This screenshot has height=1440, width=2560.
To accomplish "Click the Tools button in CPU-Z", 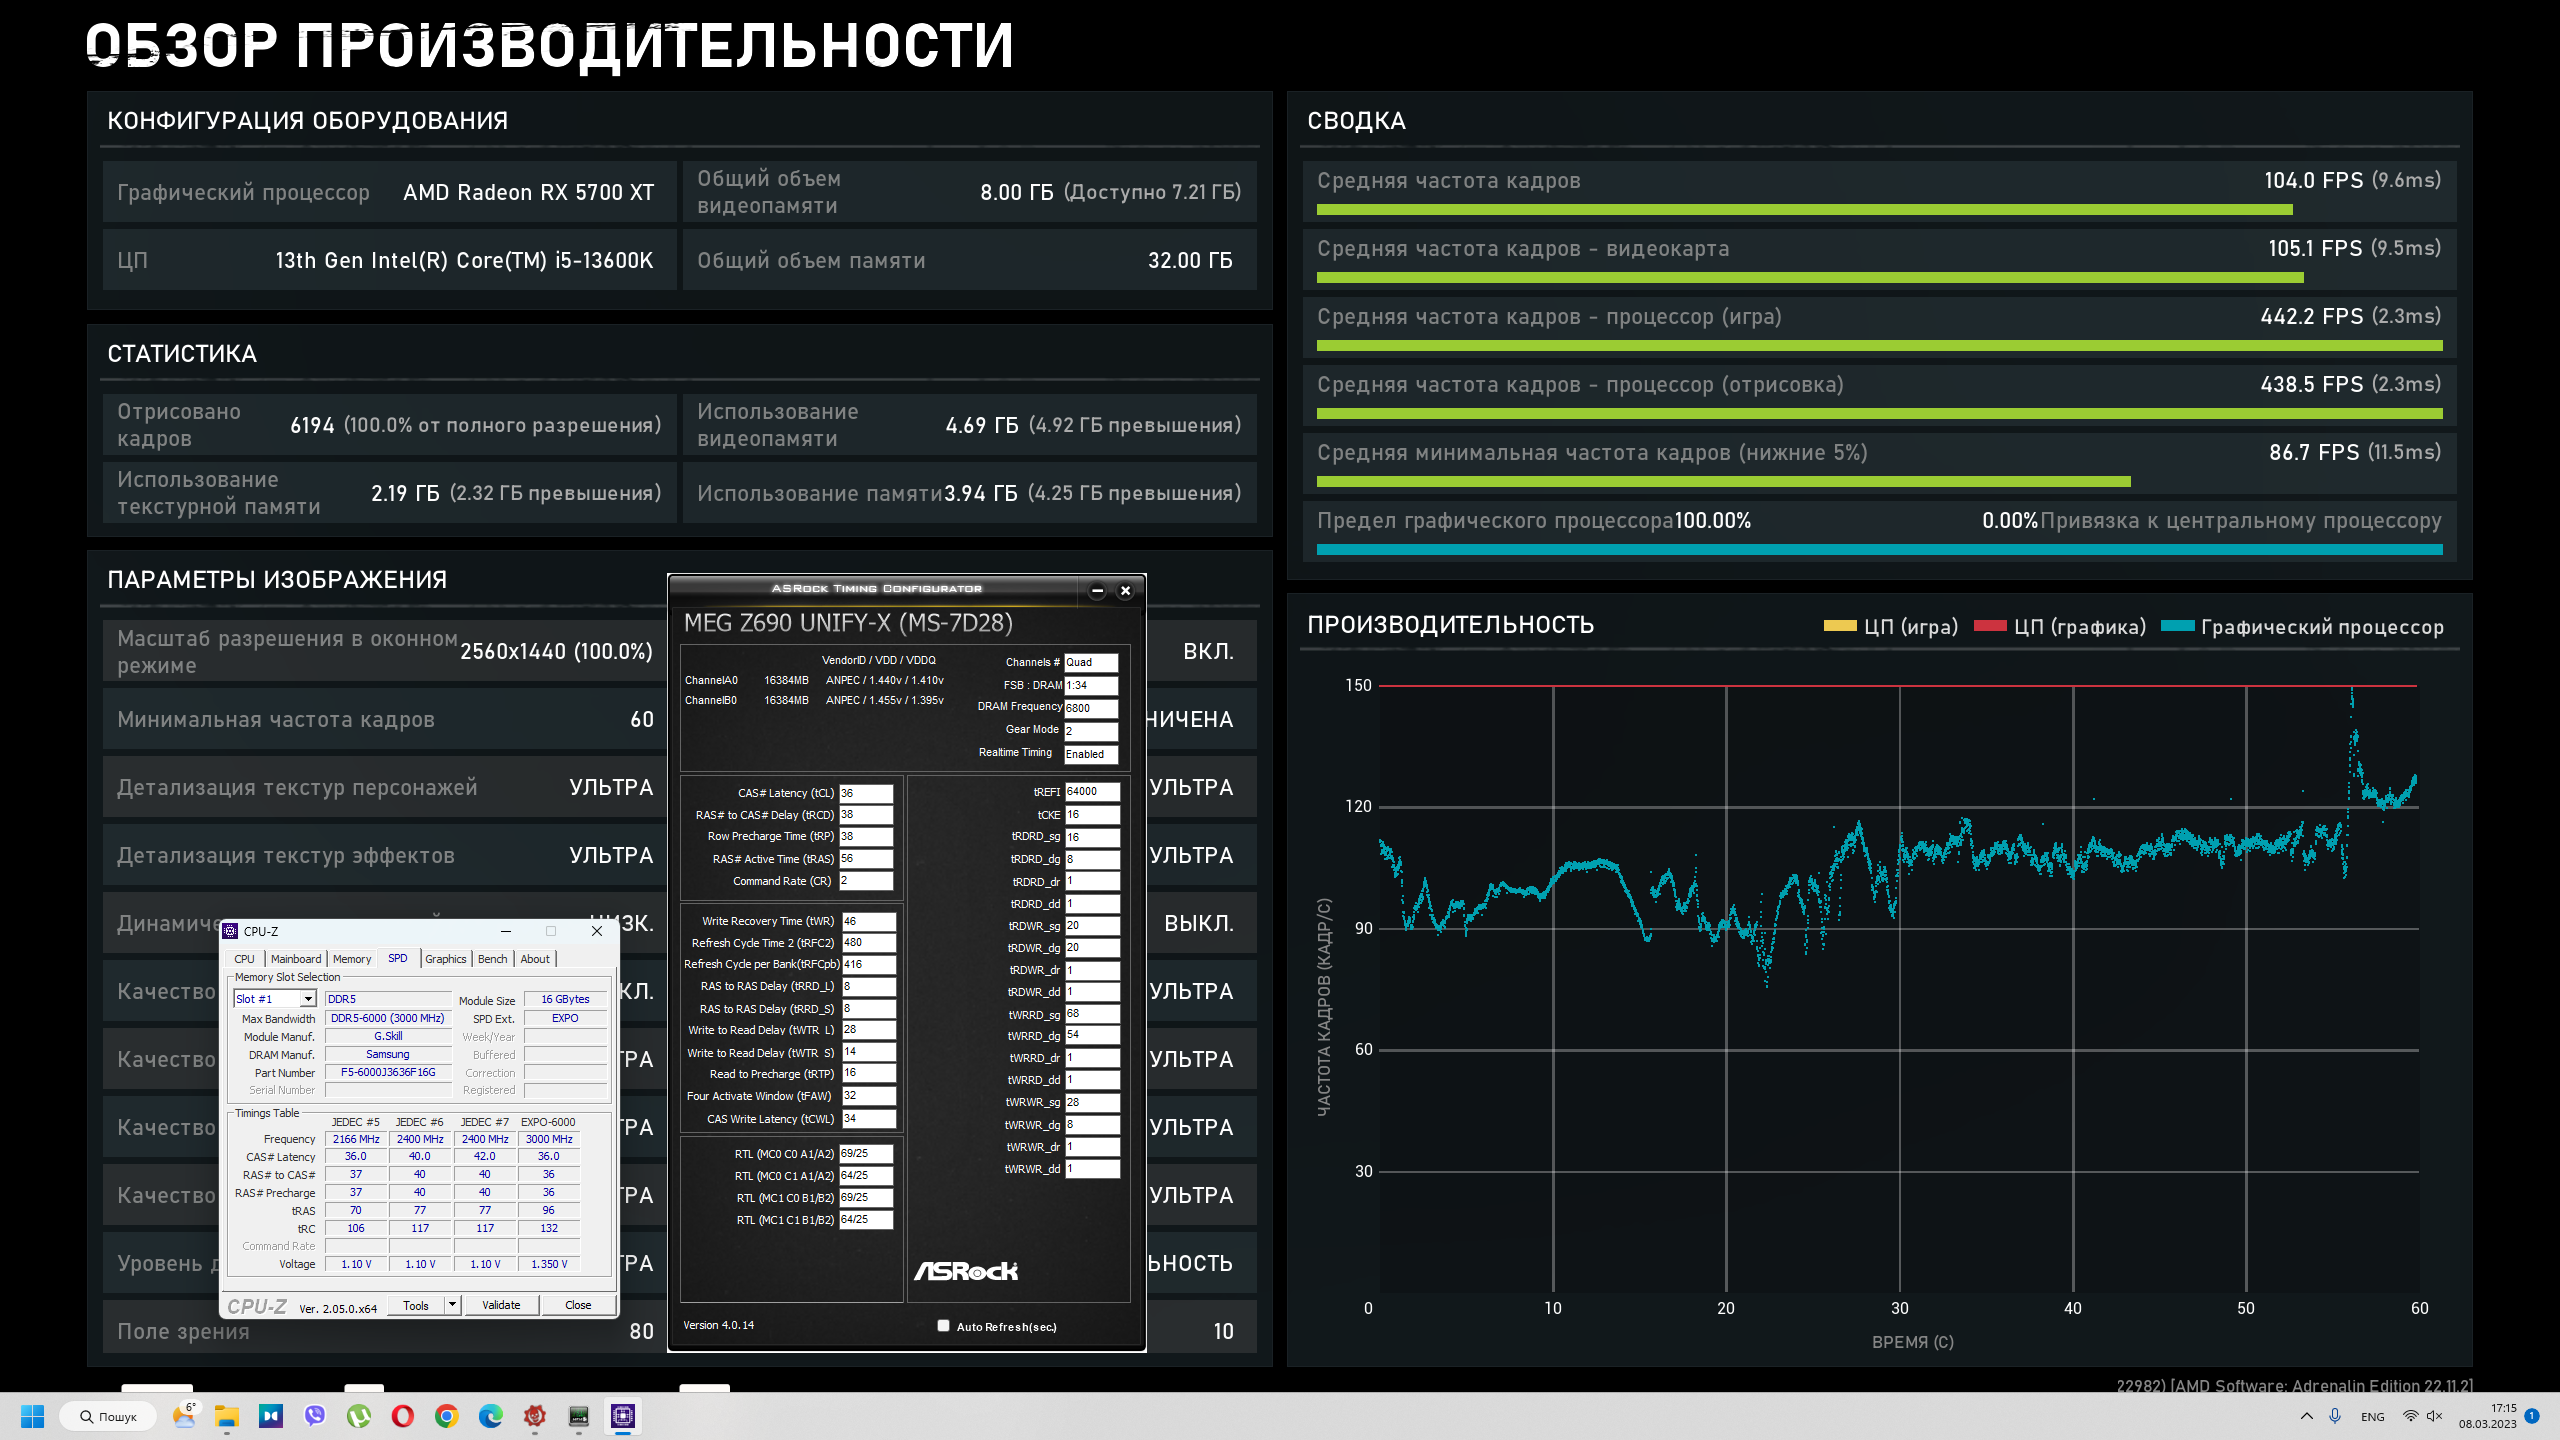I will (x=416, y=1305).
